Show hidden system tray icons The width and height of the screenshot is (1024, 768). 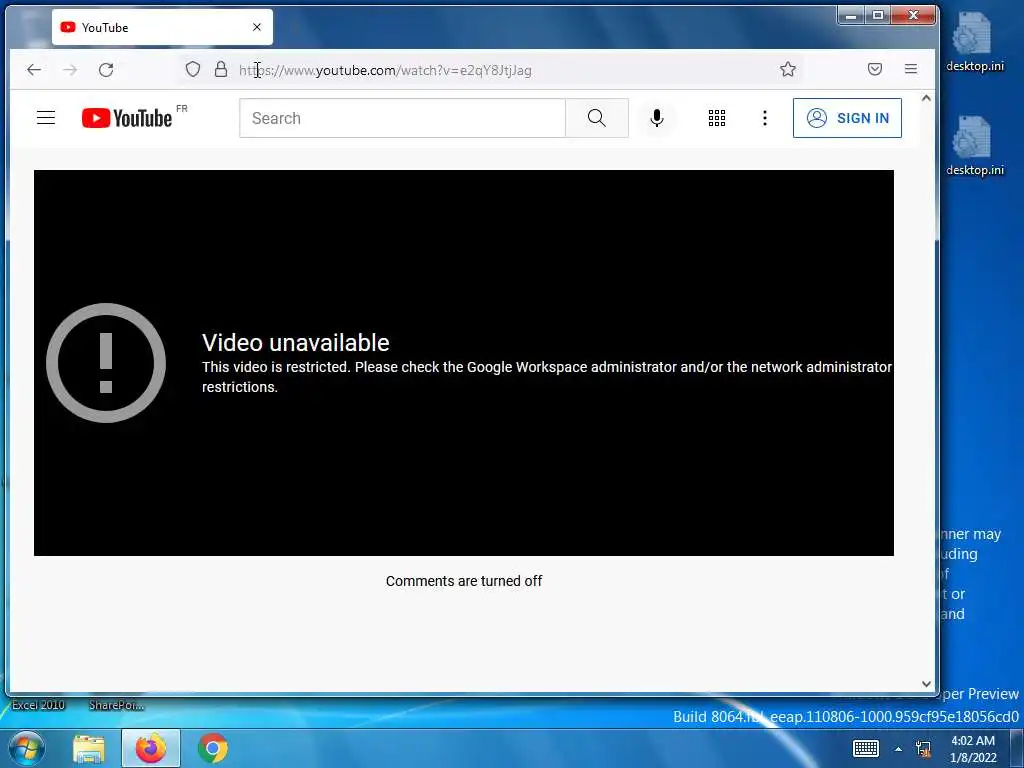tap(899, 749)
